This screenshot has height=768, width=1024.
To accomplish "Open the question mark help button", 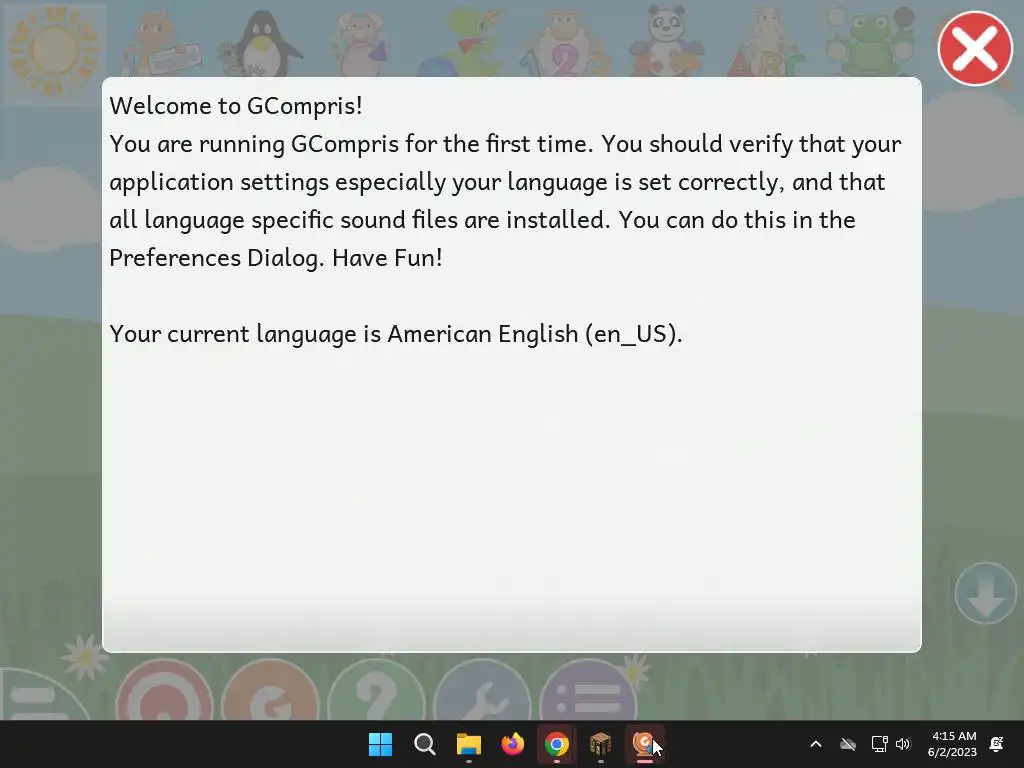I will click(376, 690).
